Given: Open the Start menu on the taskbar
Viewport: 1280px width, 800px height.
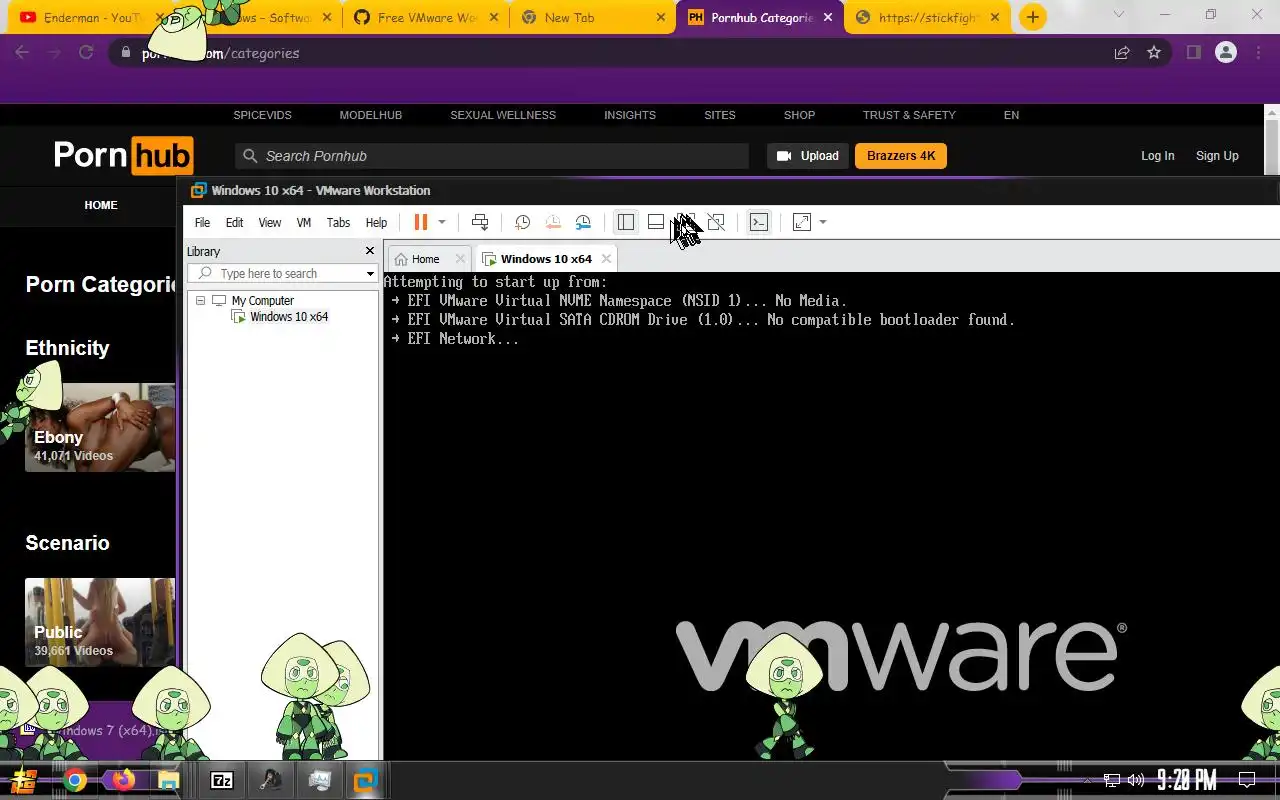Looking at the screenshot, I should 24,780.
